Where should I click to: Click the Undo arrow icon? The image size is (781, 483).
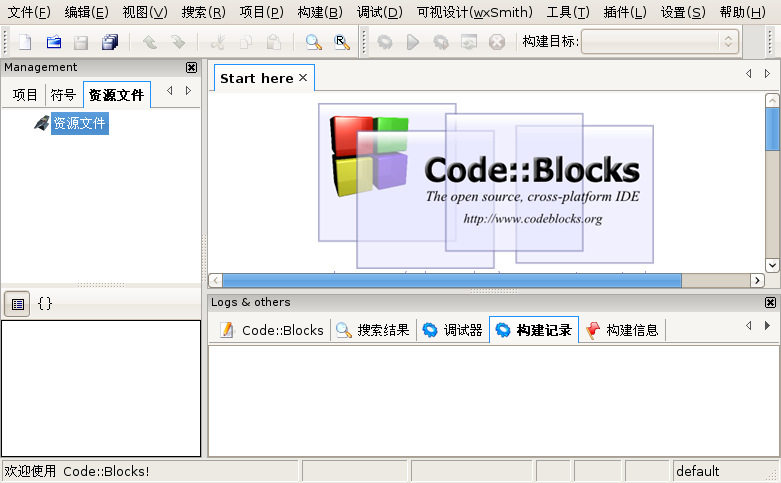point(149,42)
